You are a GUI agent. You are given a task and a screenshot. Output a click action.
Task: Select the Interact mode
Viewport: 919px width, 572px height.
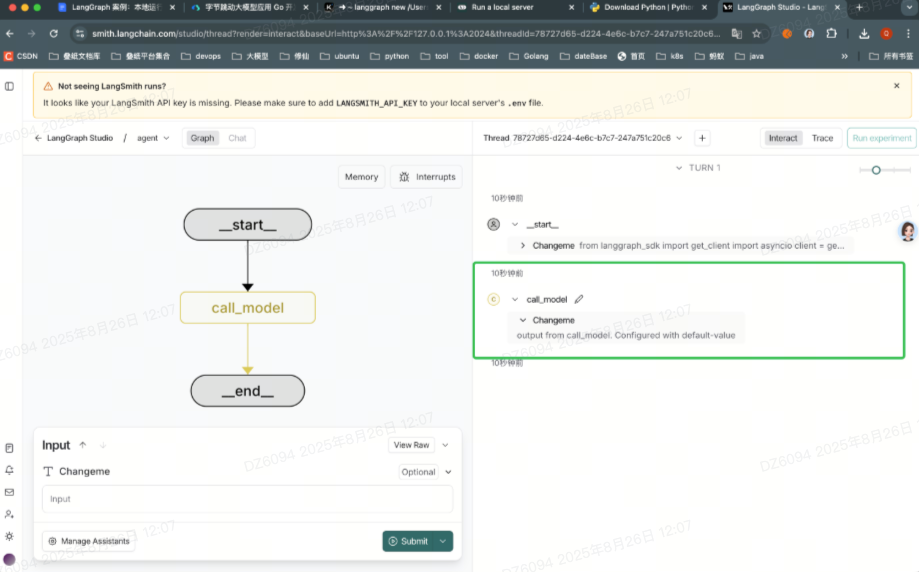(x=783, y=138)
